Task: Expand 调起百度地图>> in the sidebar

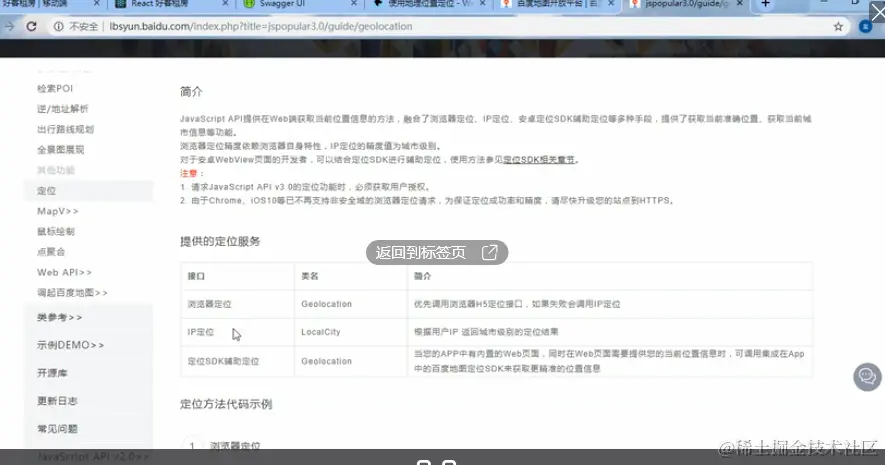Action: (72, 293)
